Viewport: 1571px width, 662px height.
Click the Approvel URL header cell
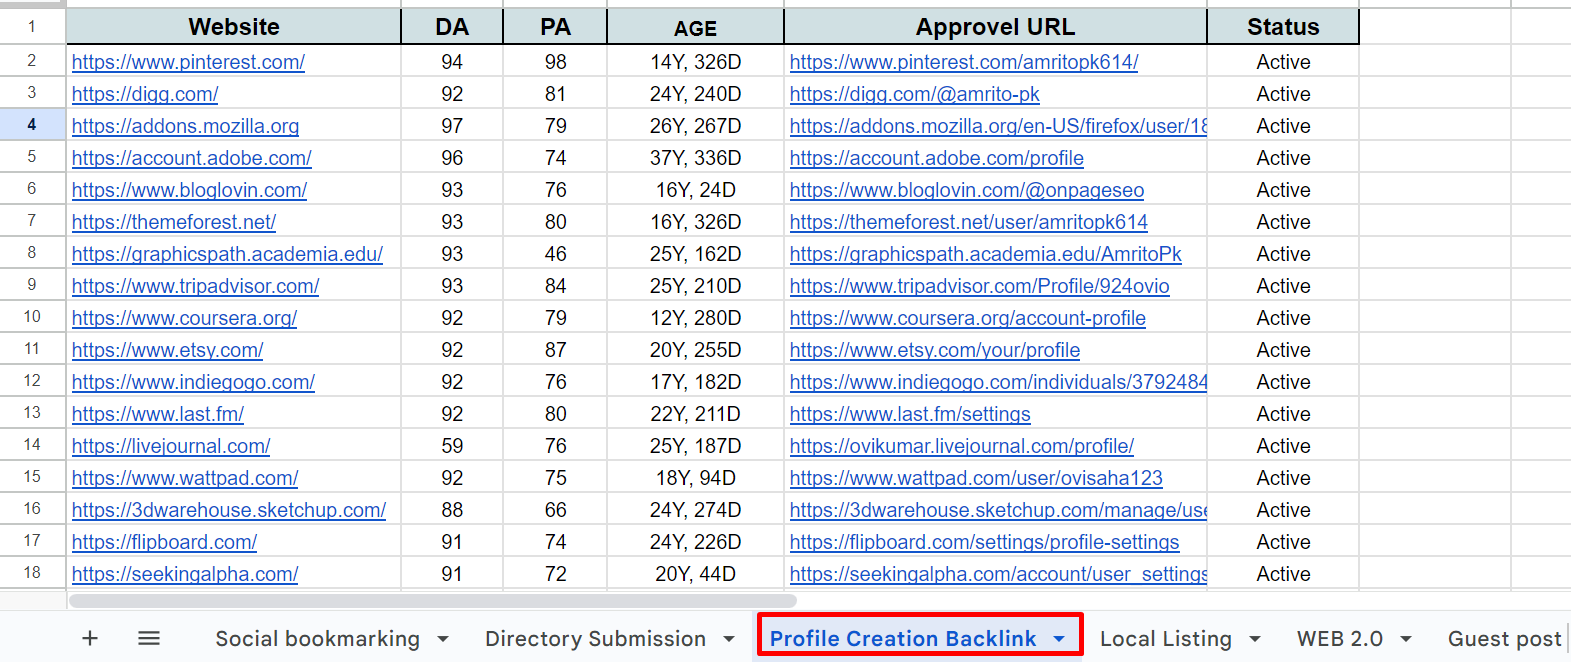tap(995, 27)
